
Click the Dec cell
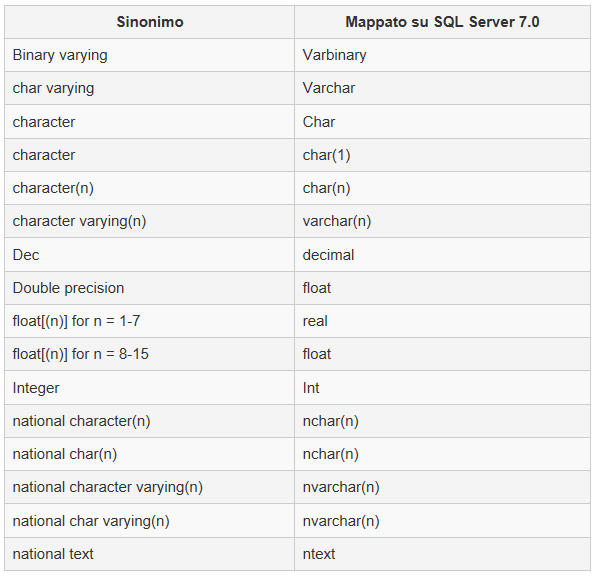[150, 255]
